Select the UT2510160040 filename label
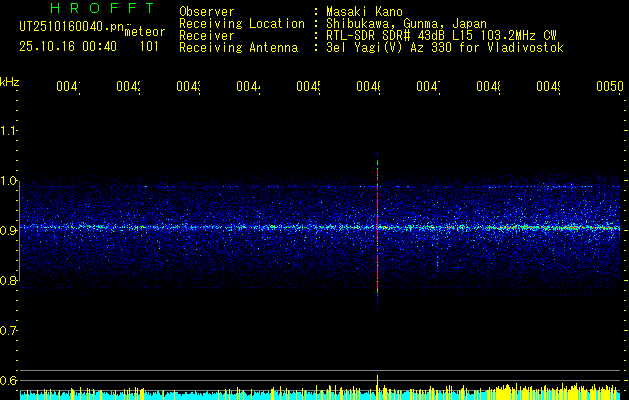Screen dimensions: 629x400 [x=71, y=26]
